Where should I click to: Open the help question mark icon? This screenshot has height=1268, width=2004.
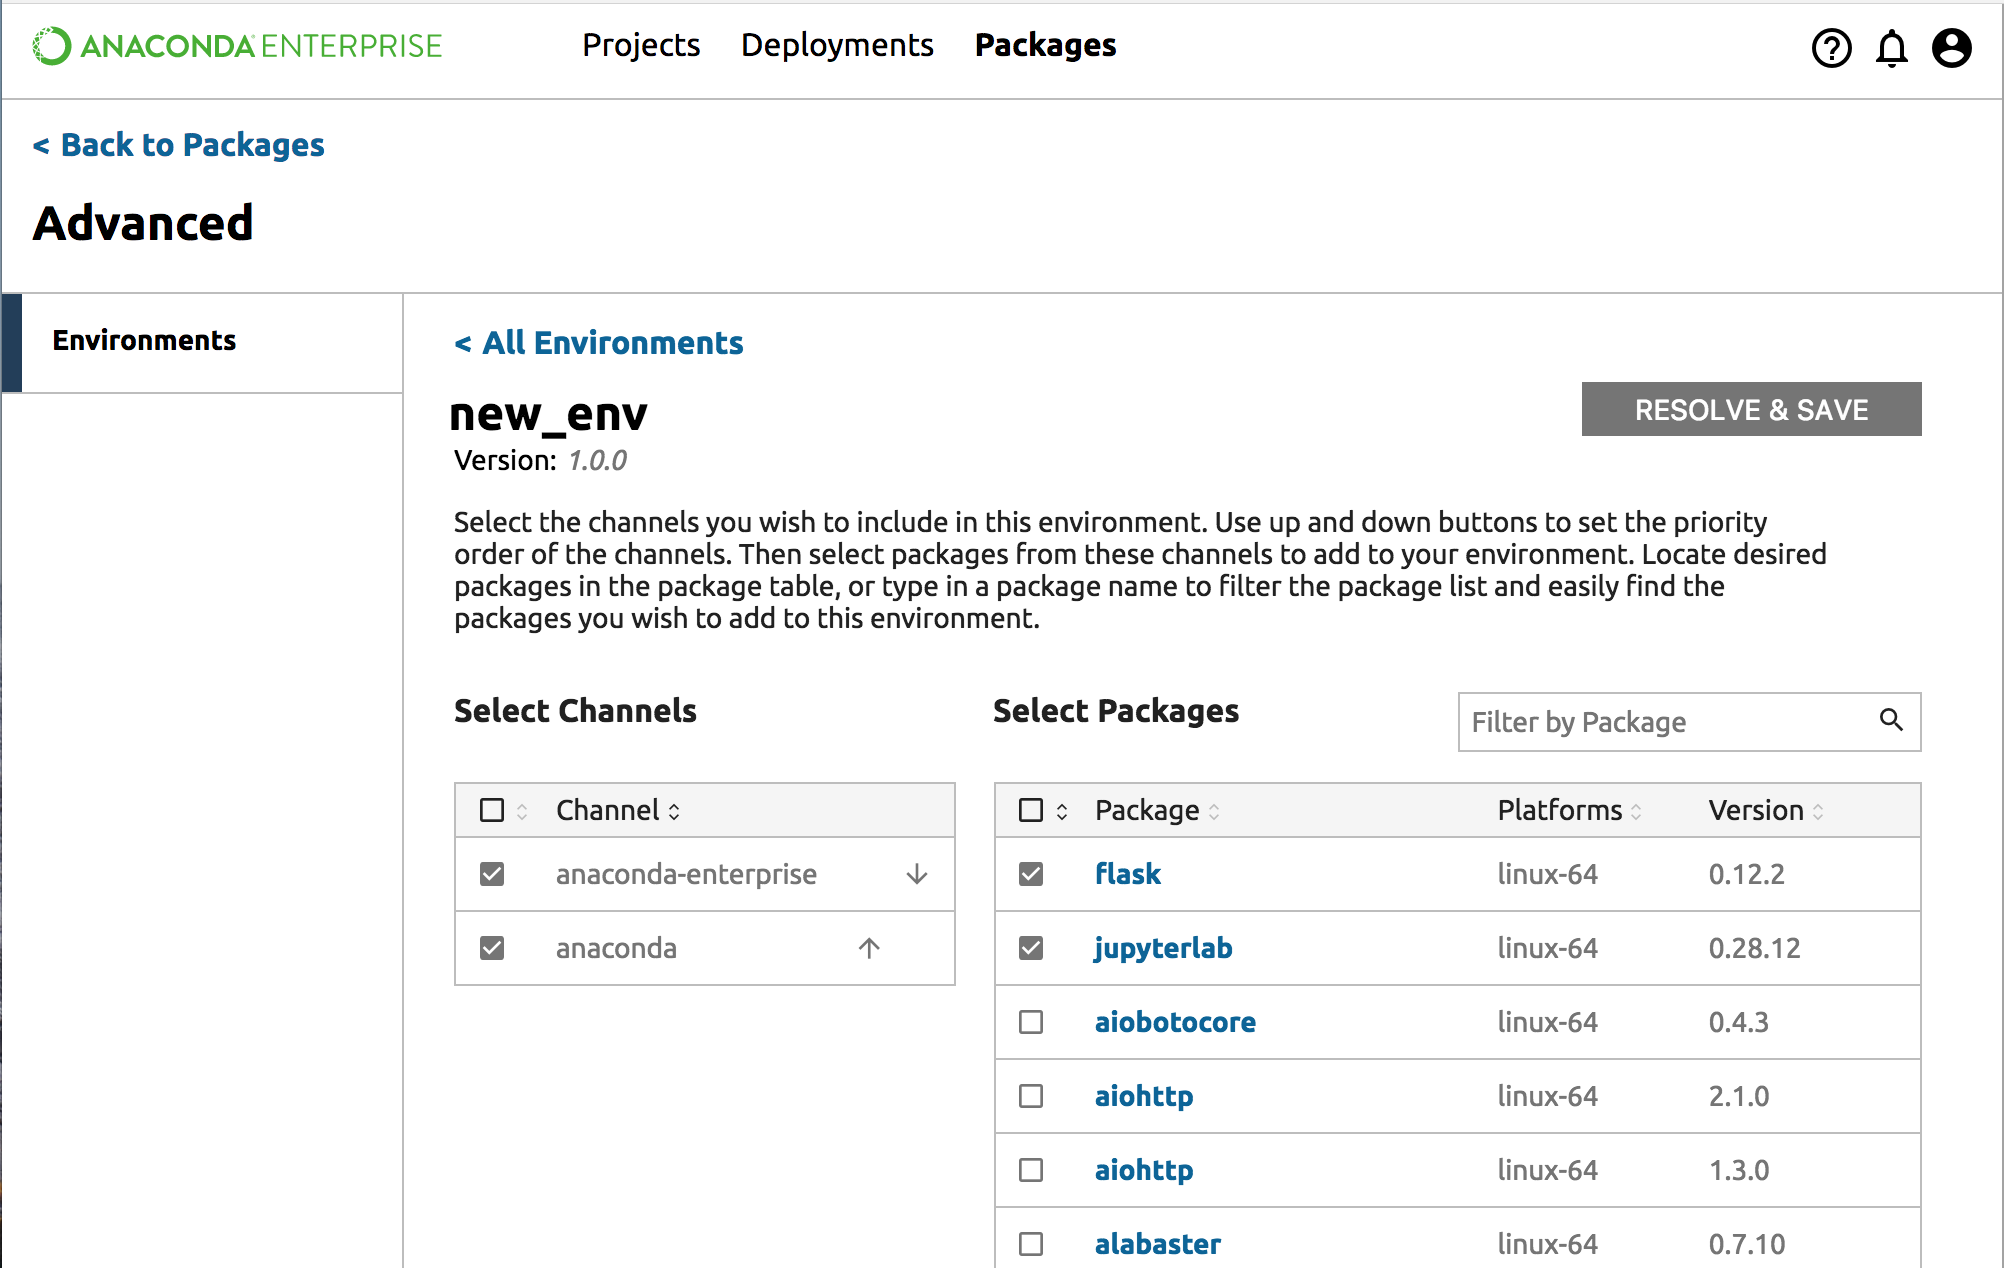1831,47
